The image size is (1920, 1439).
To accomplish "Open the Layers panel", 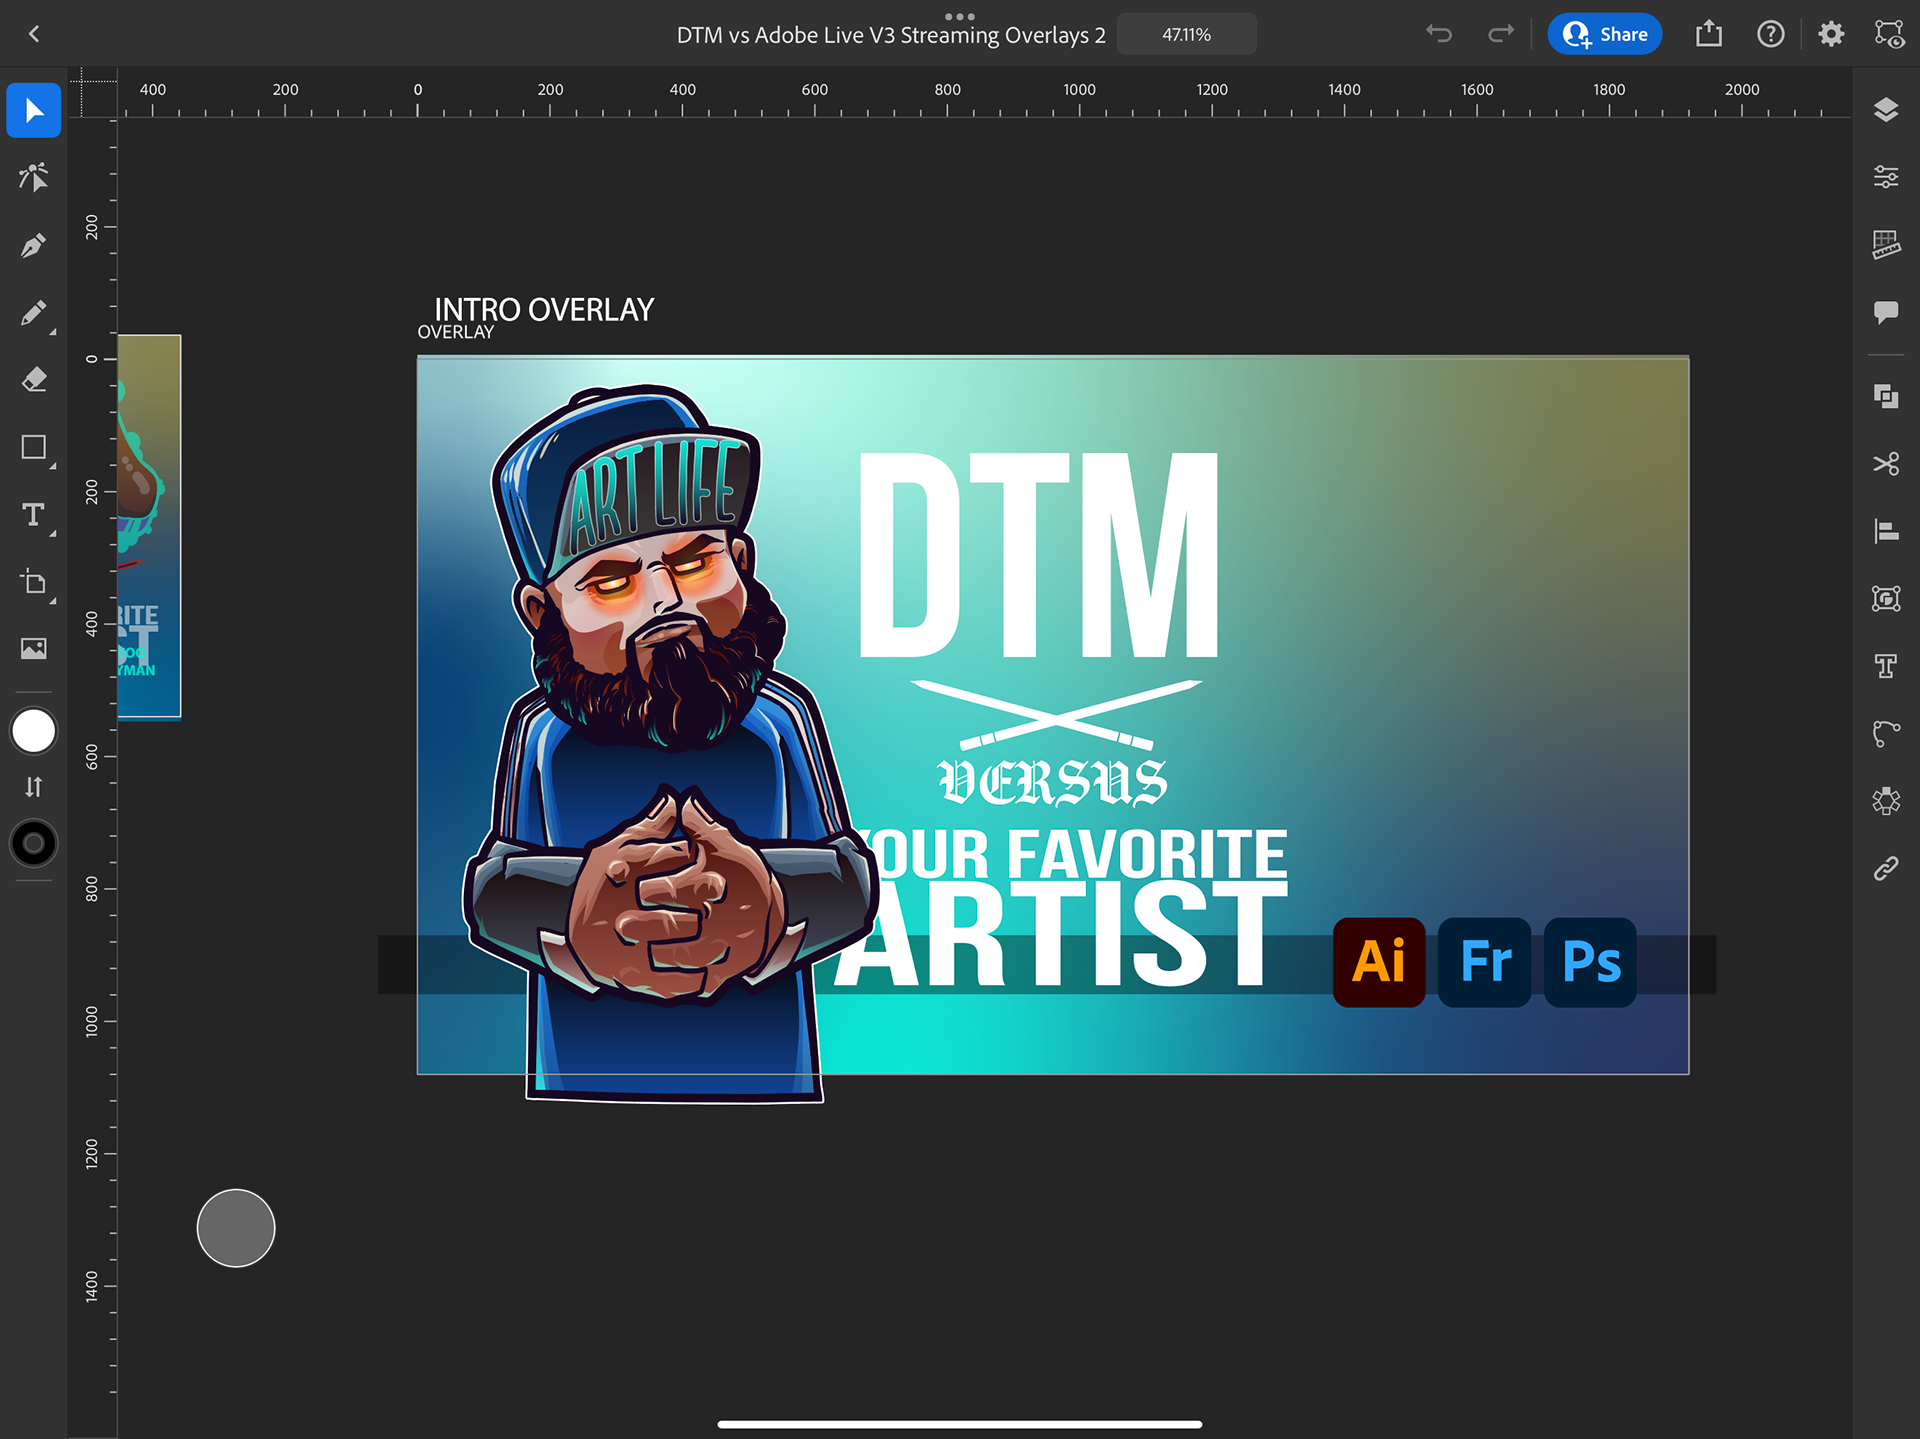I will [1885, 110].
